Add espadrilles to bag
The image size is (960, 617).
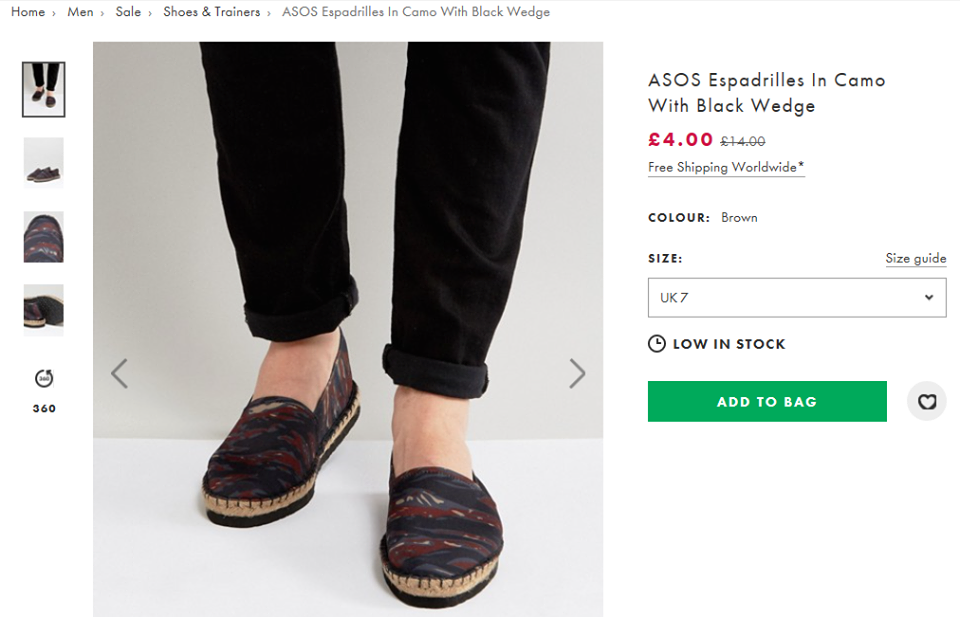pyautogui.click(x=767, y=401)
